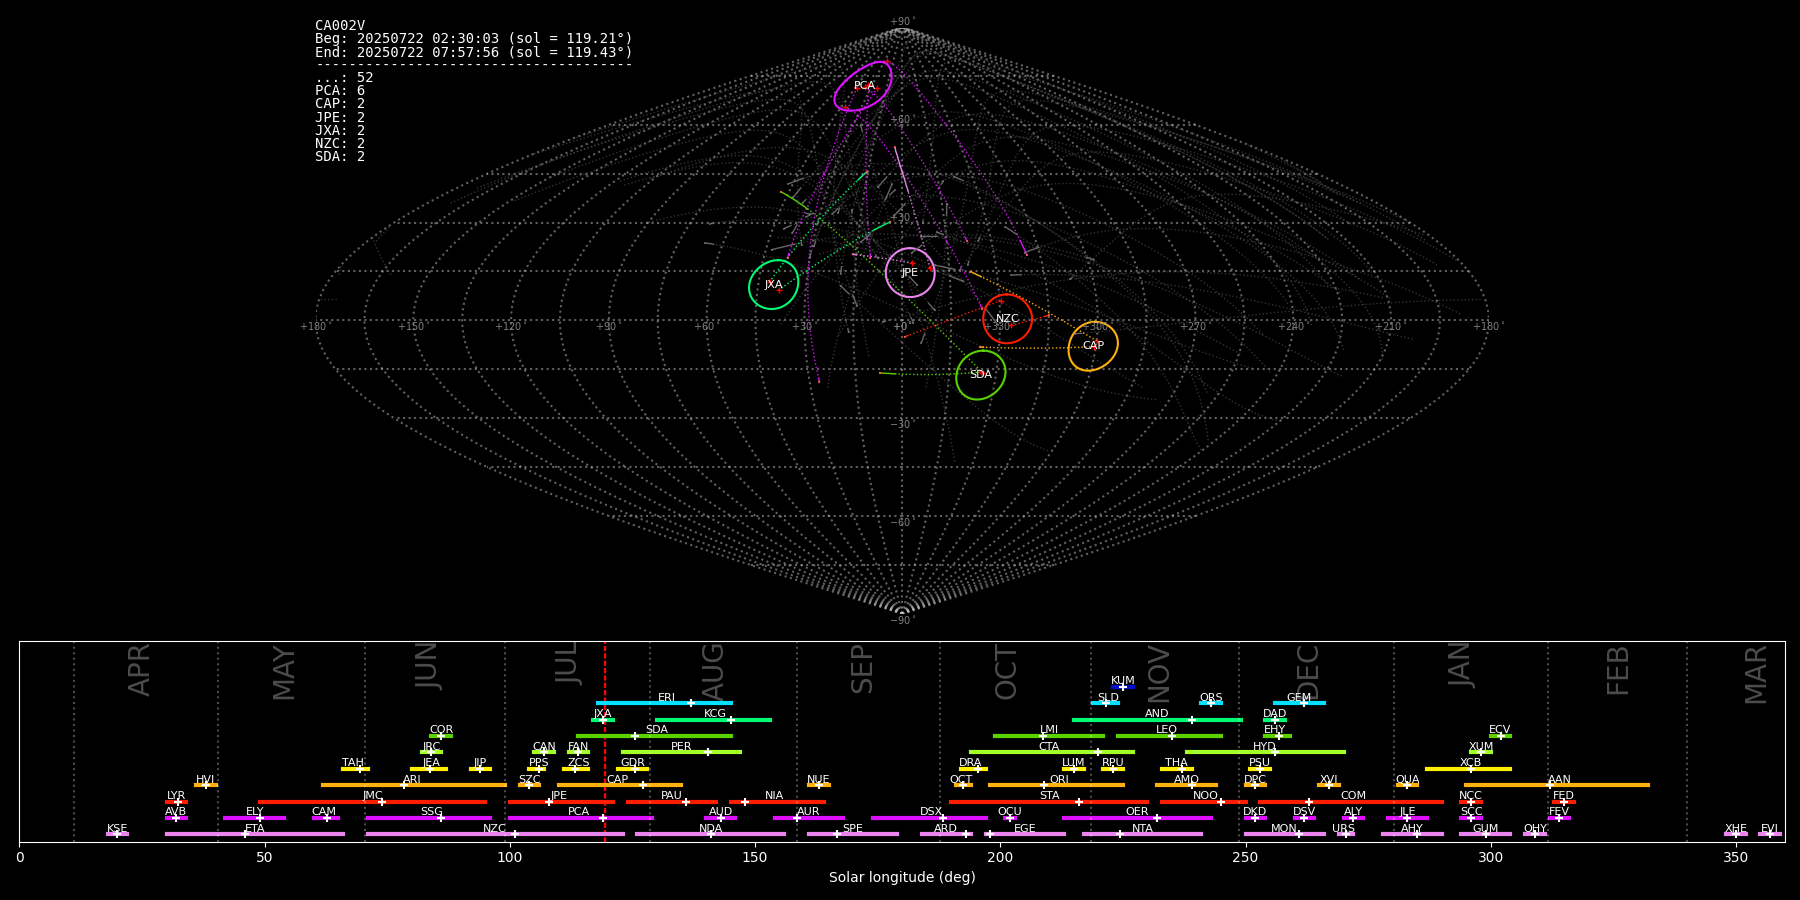Select the APR month label in the timeline
The width and height of the screenshot is (1800, 900).
pos(139,670)
